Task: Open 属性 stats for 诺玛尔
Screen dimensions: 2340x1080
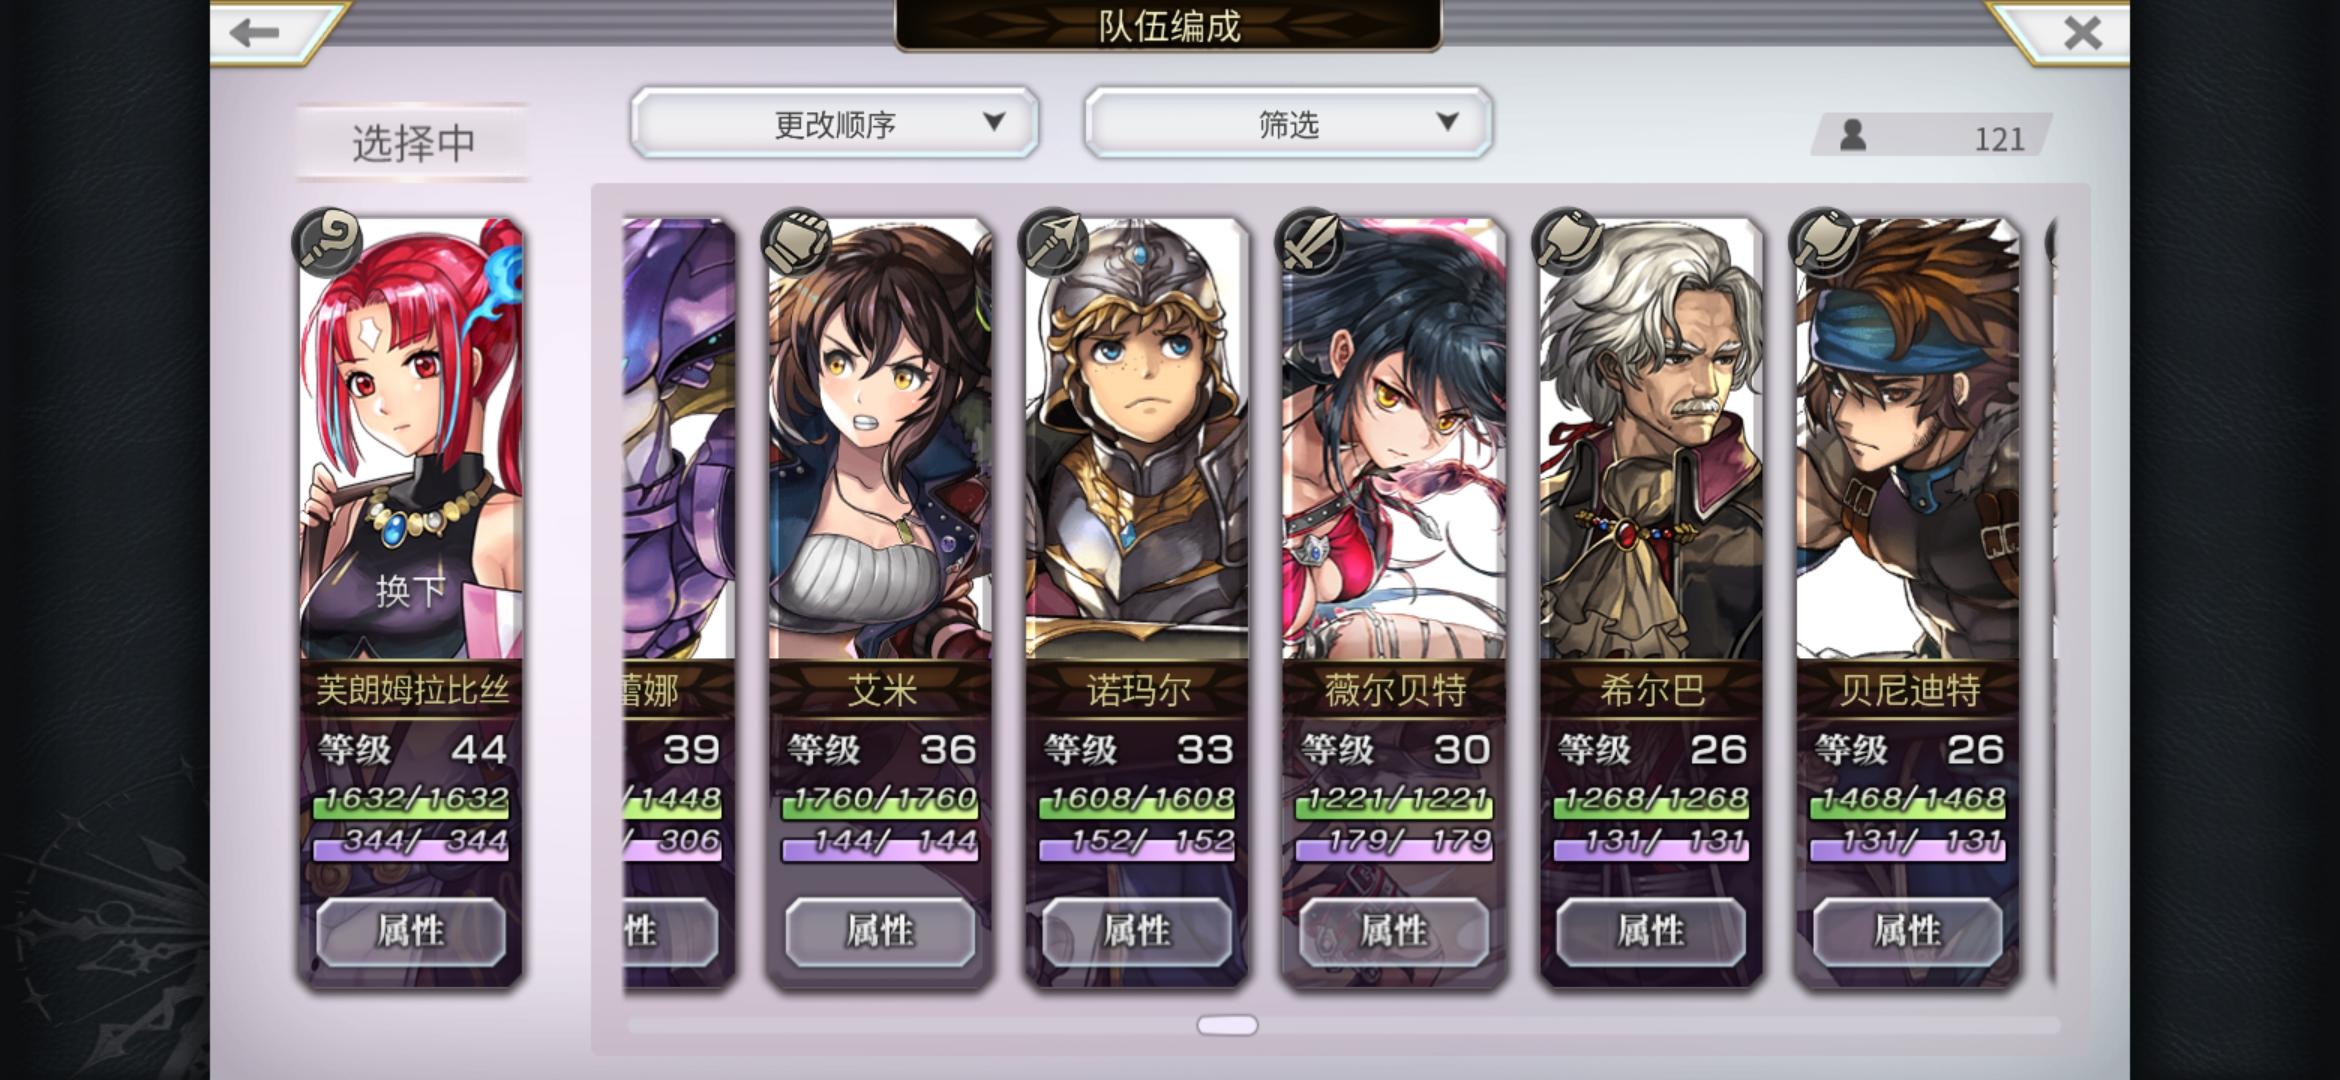Action: point(1137,931)
